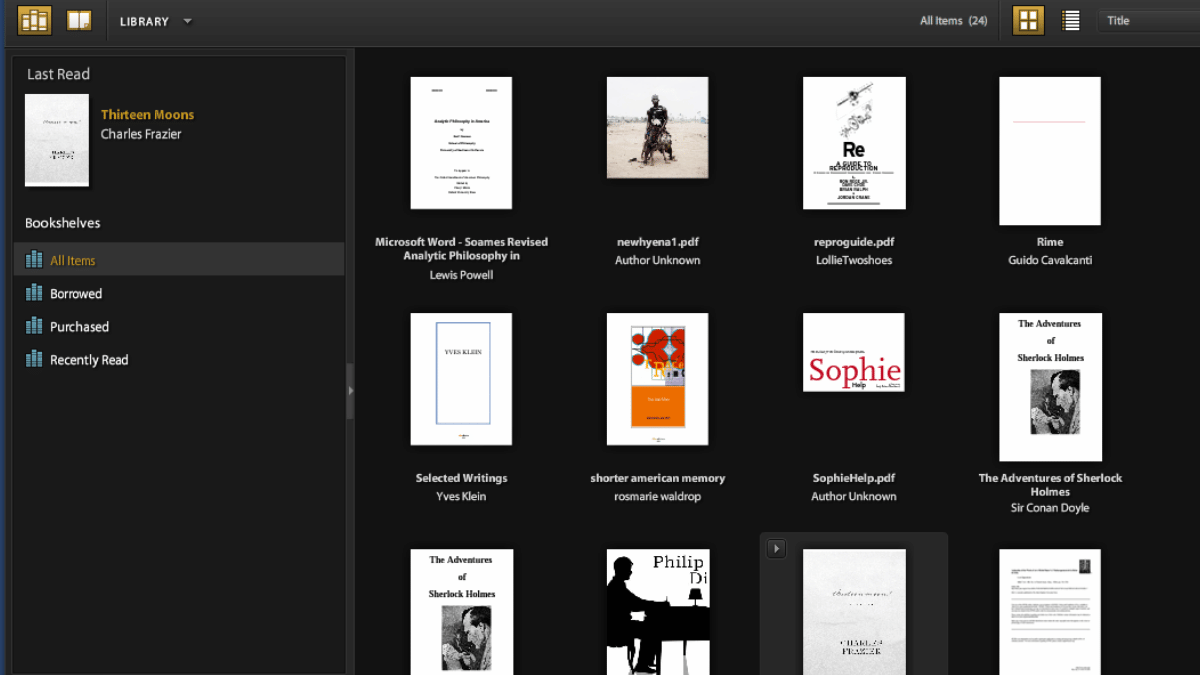Open the Title sort dropdown

coord(1149,20)
